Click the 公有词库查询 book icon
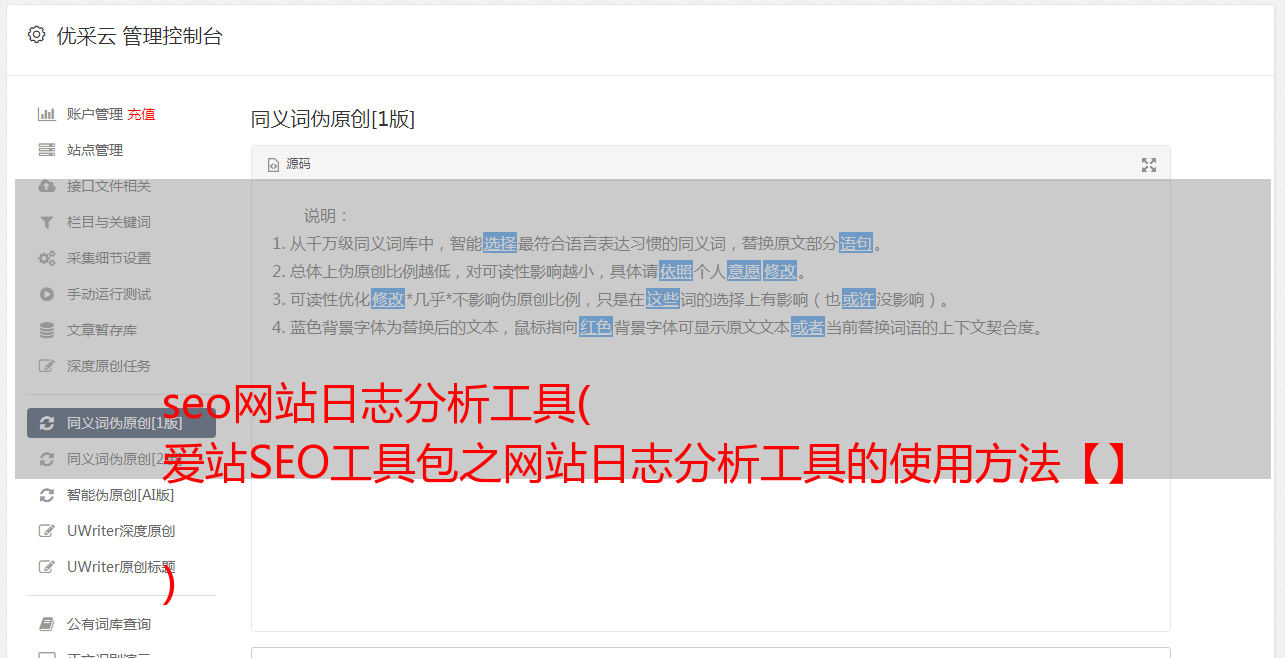 (46, 624)
